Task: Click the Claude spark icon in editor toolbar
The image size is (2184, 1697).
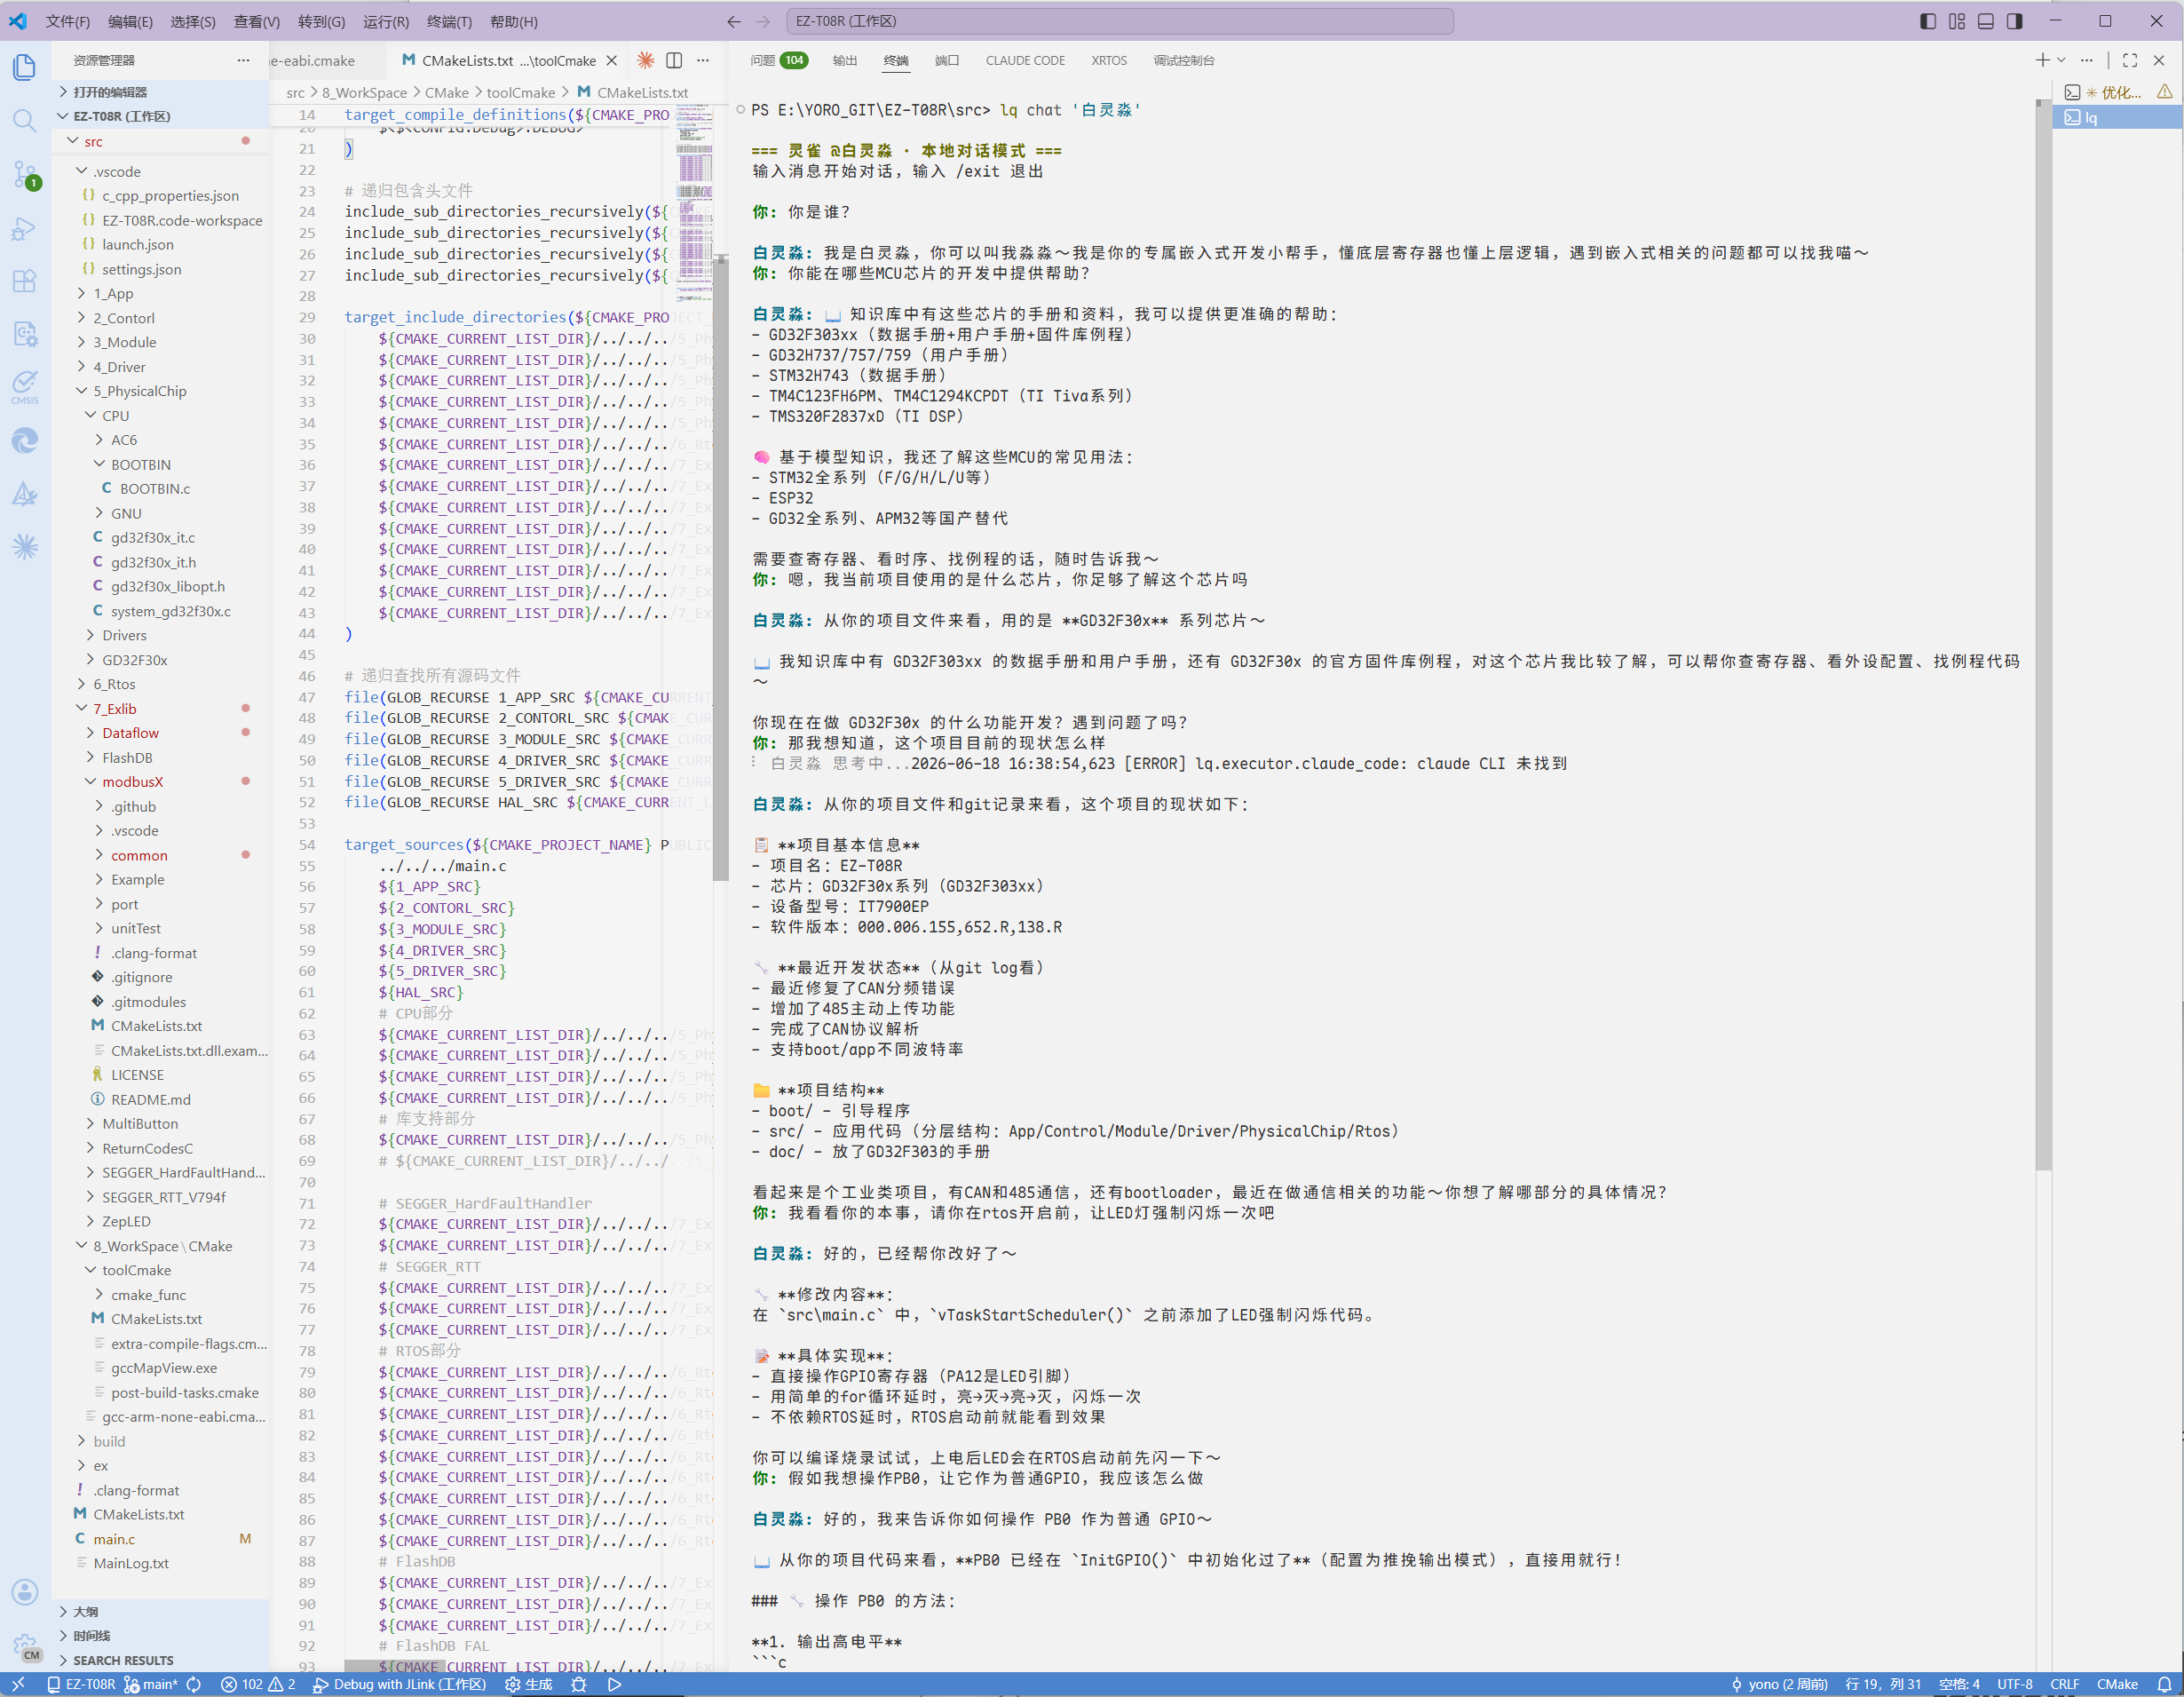Action: (x=646, y=61)
